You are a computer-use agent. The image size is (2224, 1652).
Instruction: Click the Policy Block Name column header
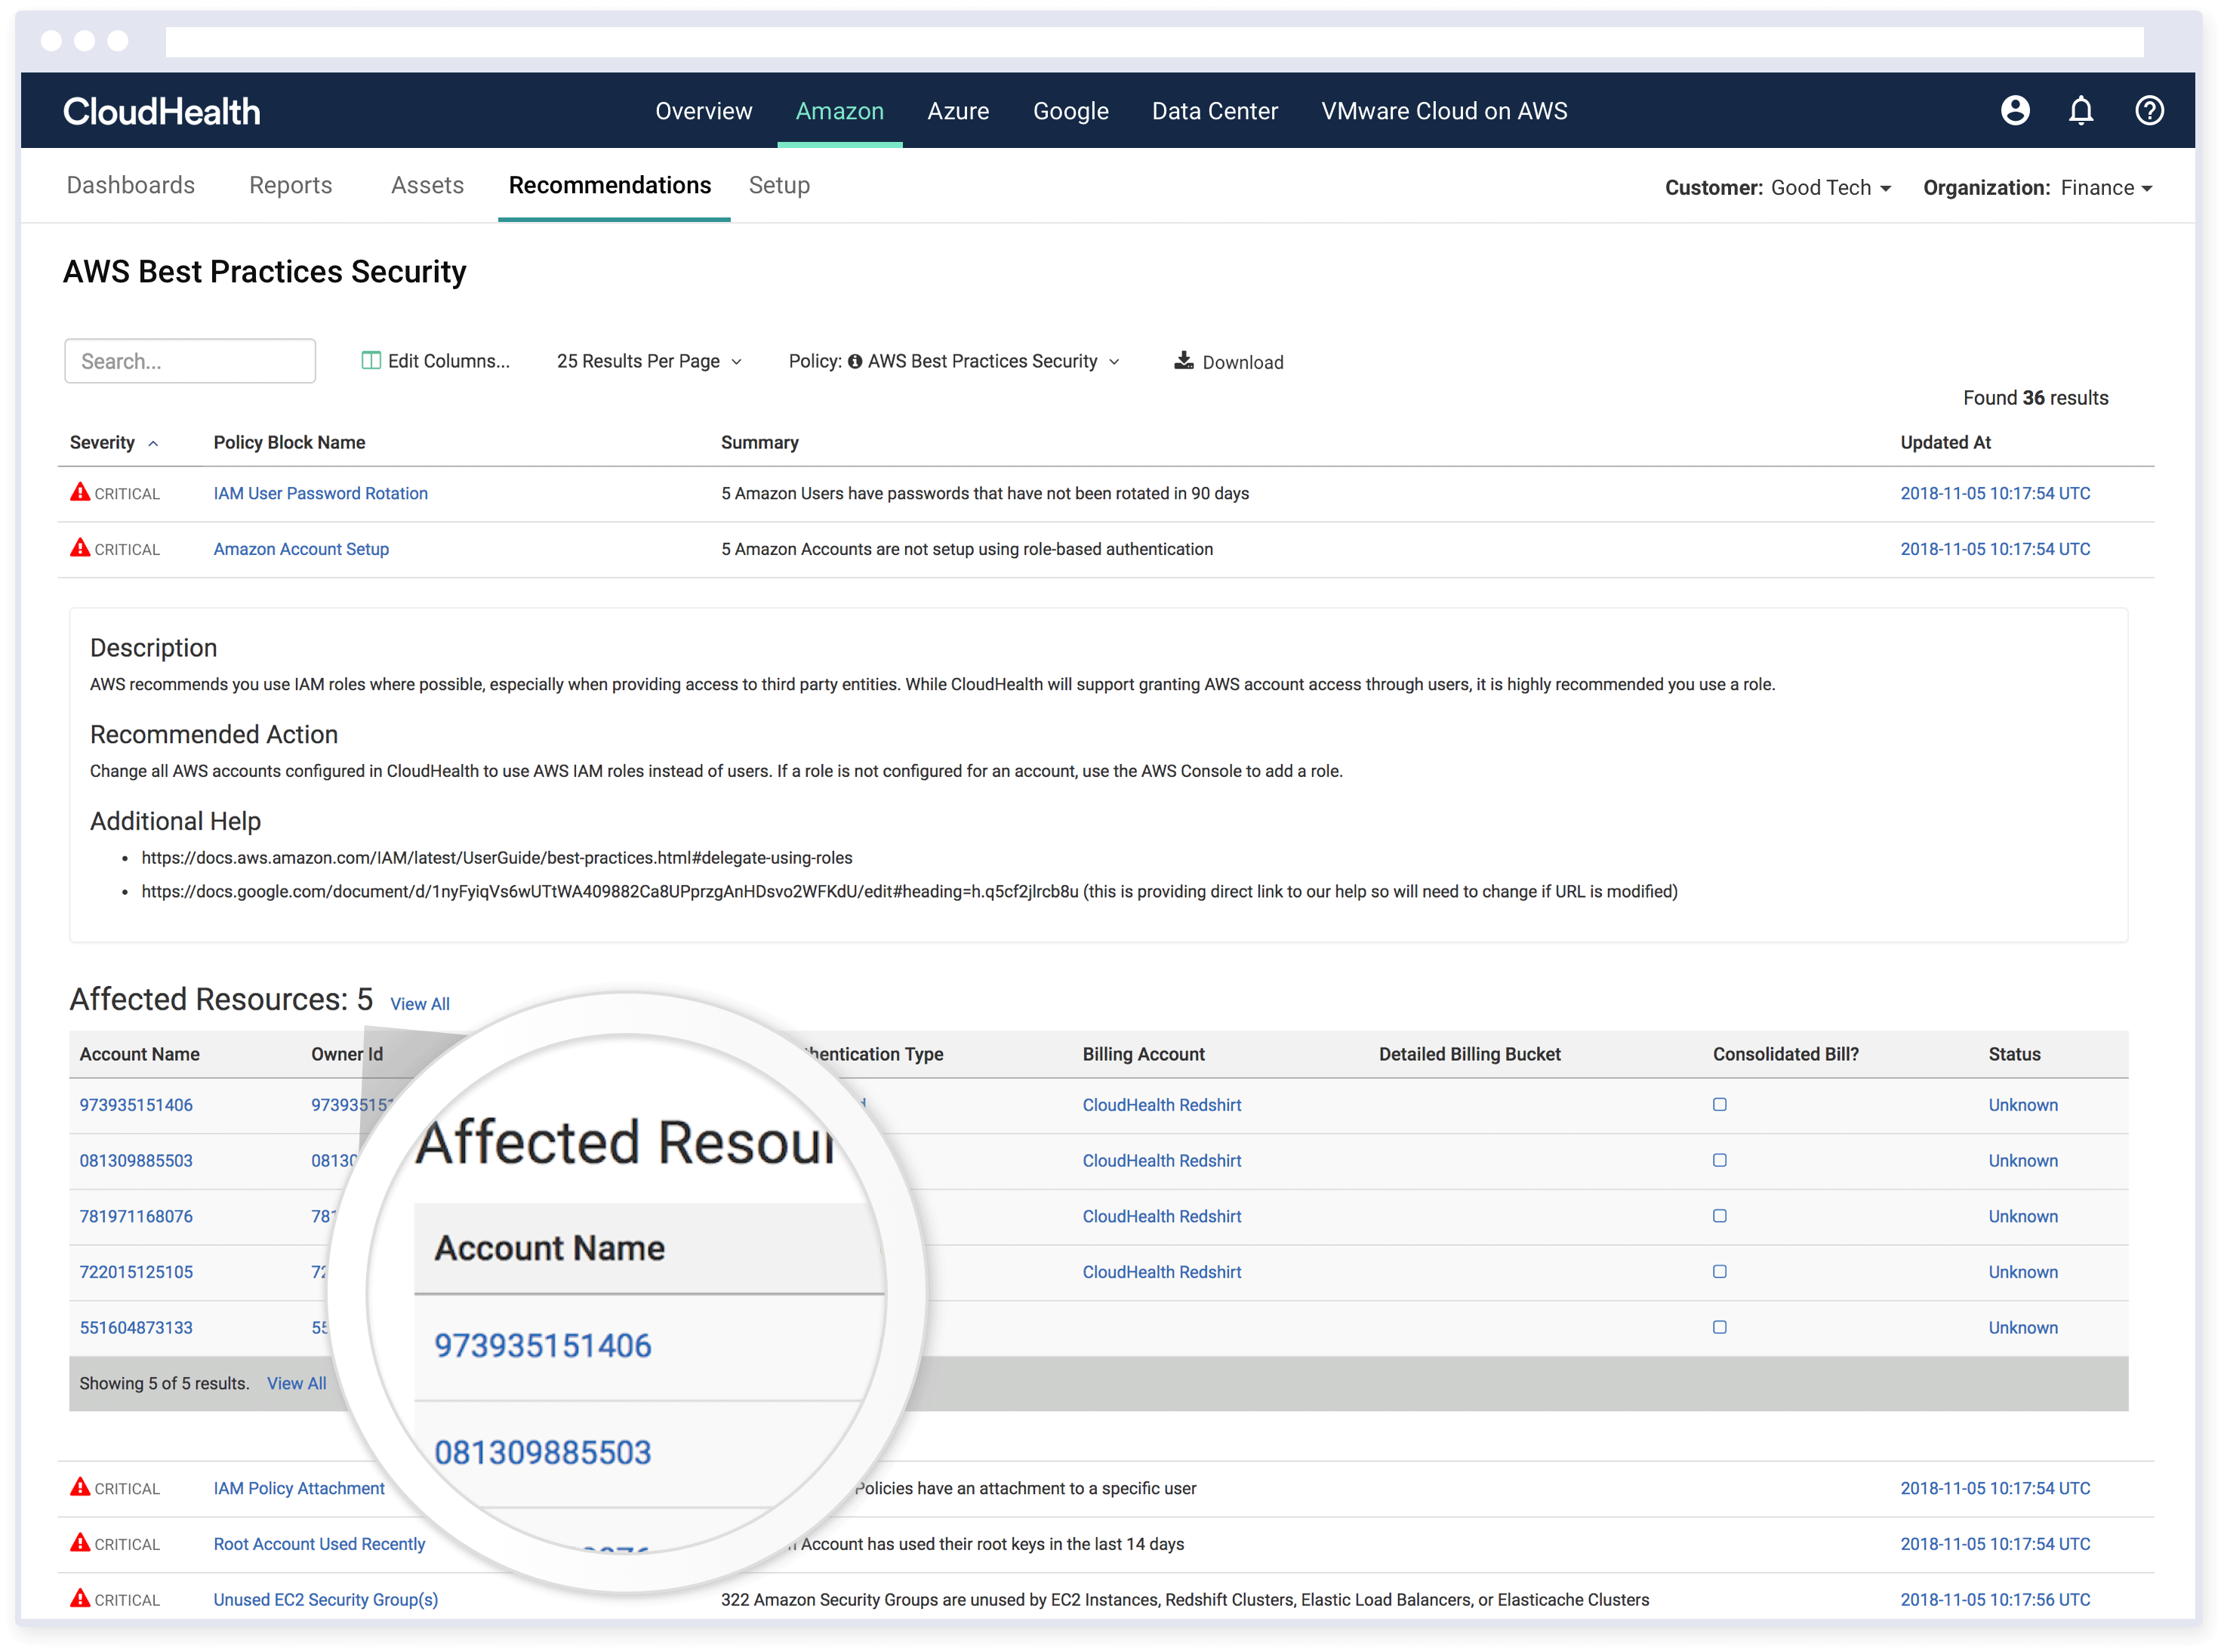pos(289,442)
